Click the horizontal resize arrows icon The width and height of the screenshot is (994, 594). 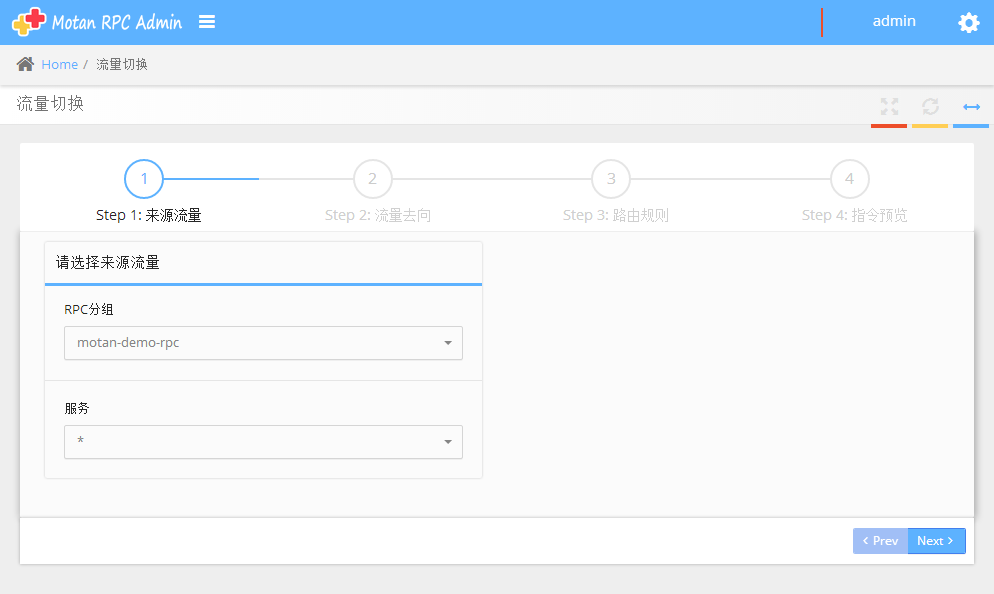click(x=971, y=106)
